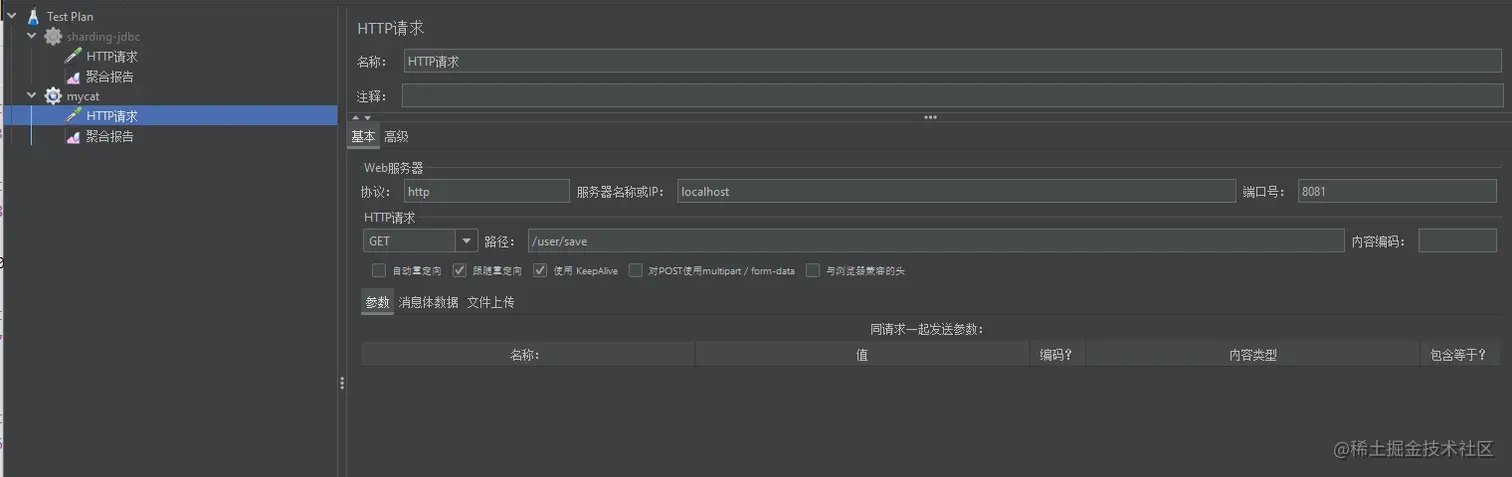
Task: Click the 名称: column header in parameters table
Action: point(528,354)
